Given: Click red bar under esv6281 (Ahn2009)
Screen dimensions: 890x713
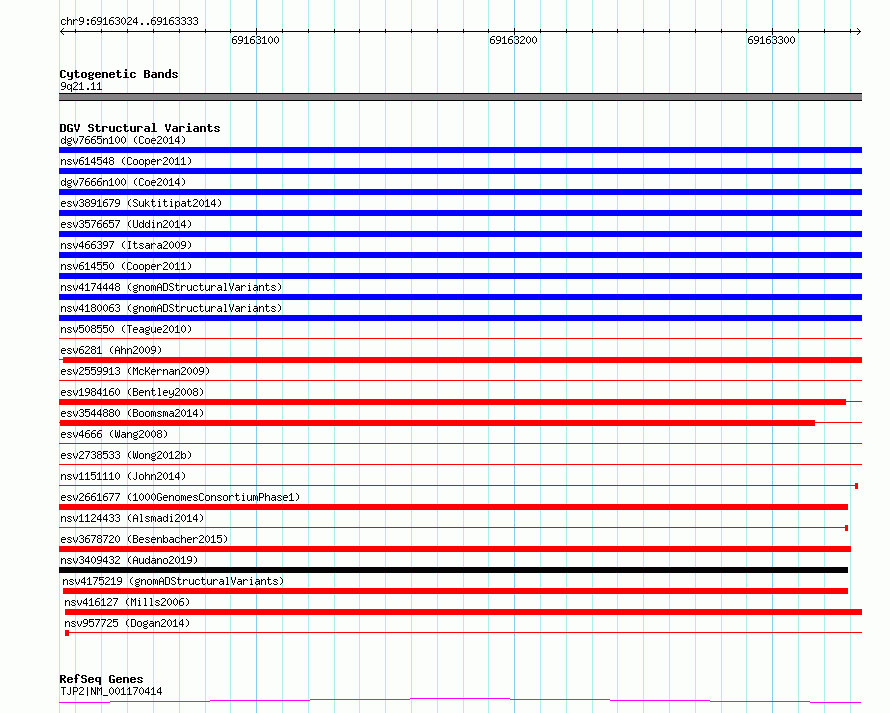Looking at the screenshot, I should point(463,360).
